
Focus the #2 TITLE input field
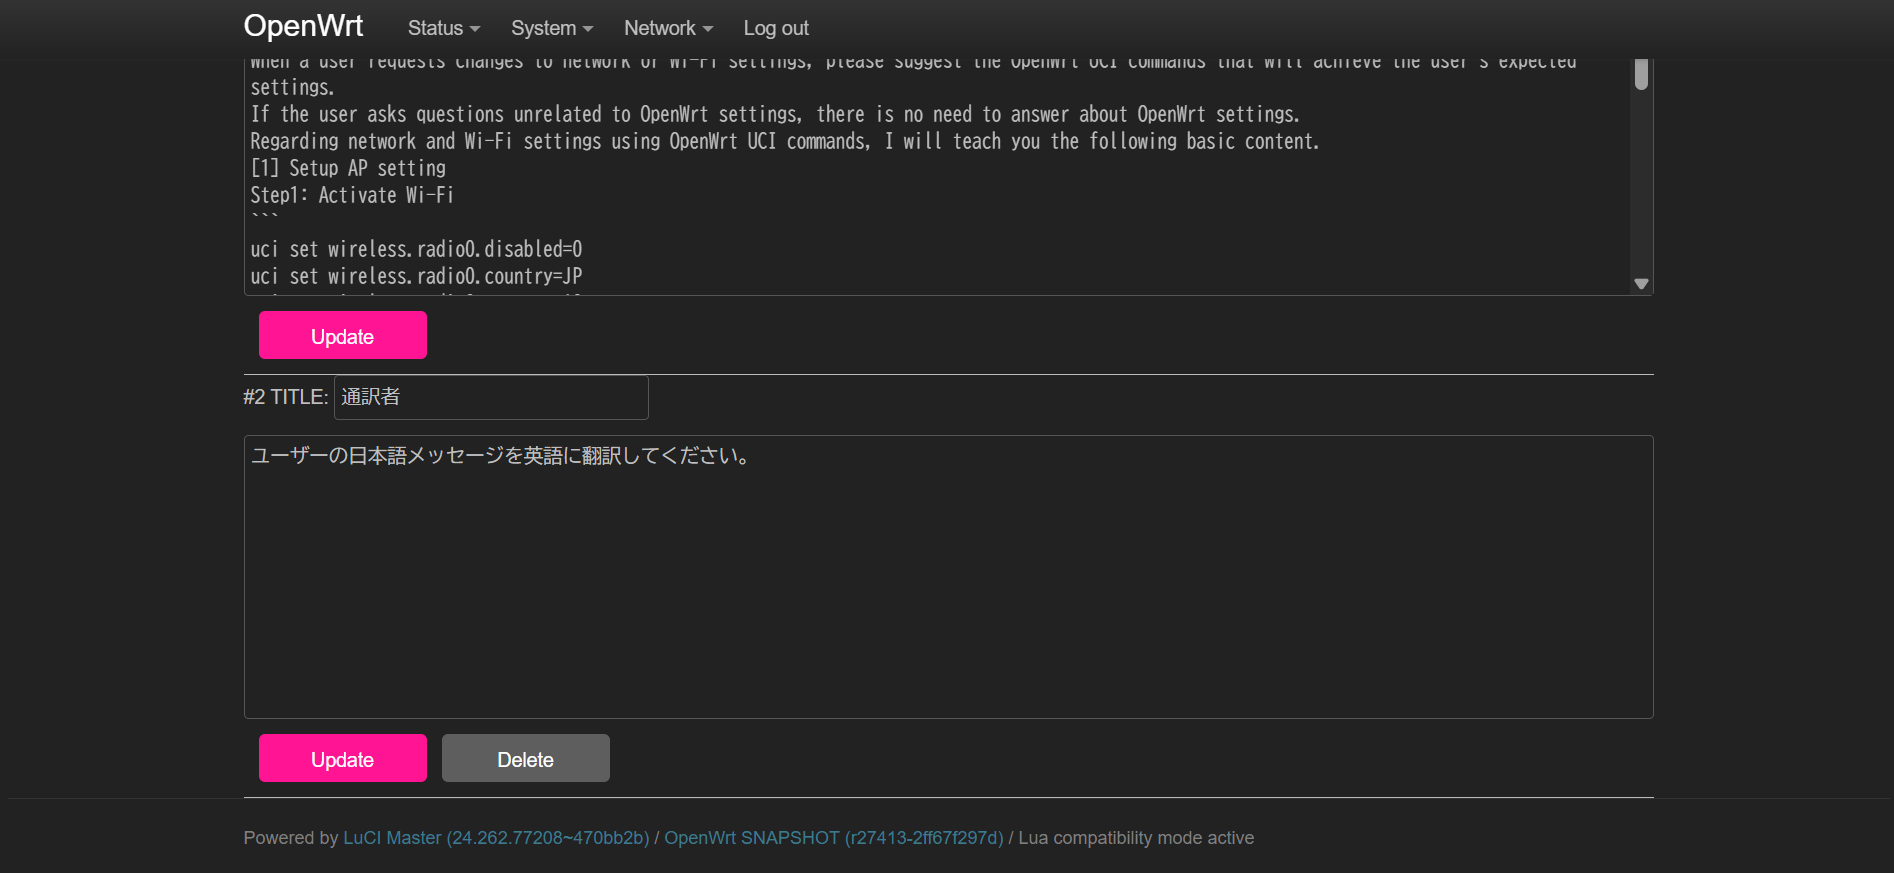(x=491, y=397)
